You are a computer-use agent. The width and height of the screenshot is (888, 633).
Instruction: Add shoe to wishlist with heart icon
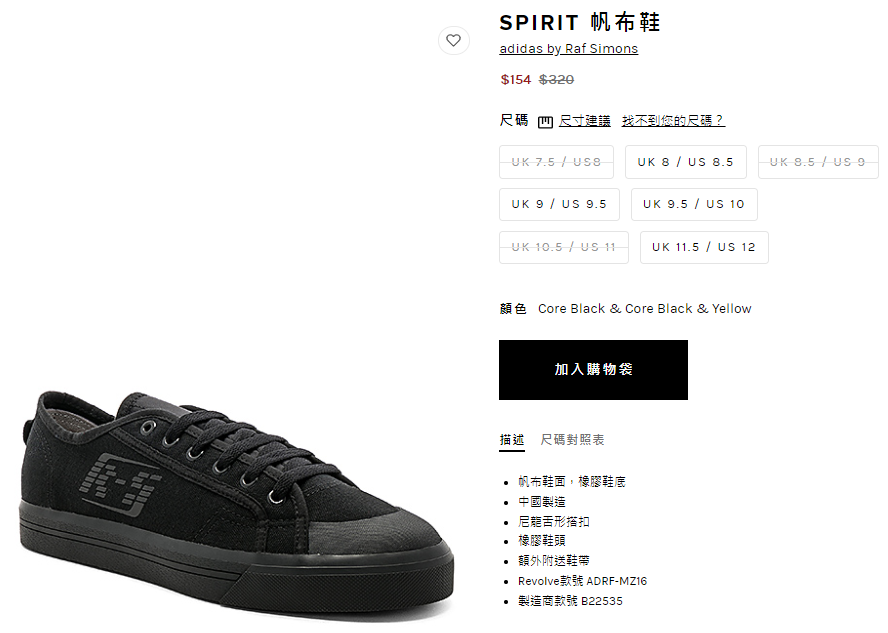pos(454,41)
